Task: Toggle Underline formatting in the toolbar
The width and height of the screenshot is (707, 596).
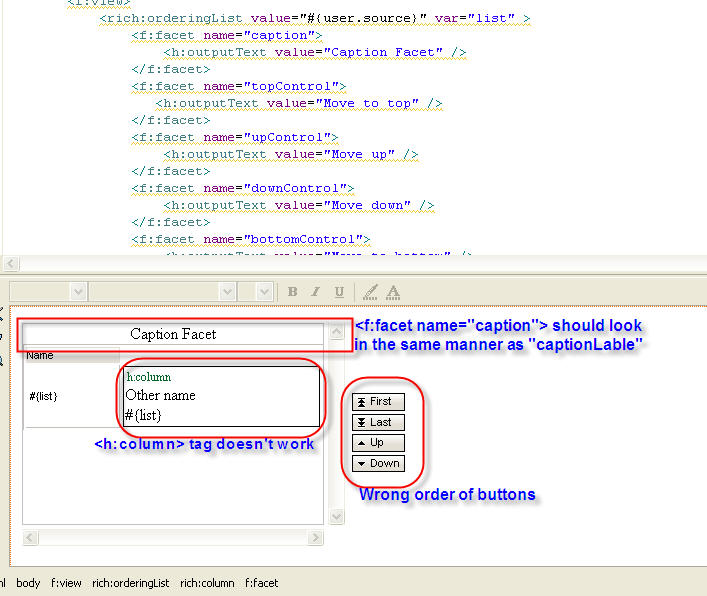Action: [x=339, y=292]
